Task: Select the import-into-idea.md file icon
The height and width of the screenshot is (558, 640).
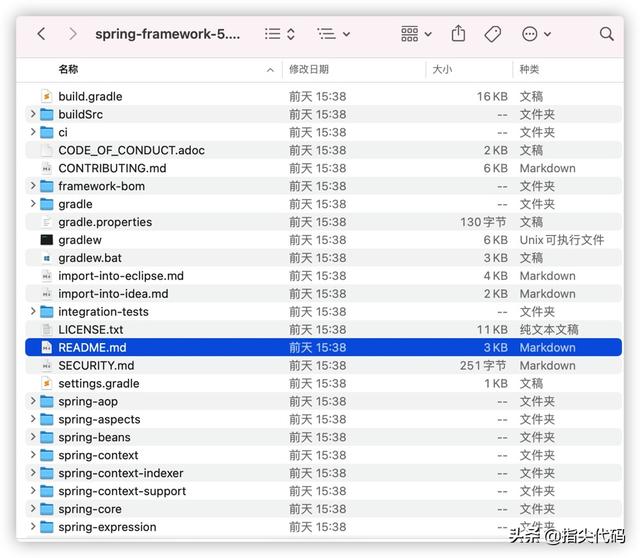Action: coord(47,294)
